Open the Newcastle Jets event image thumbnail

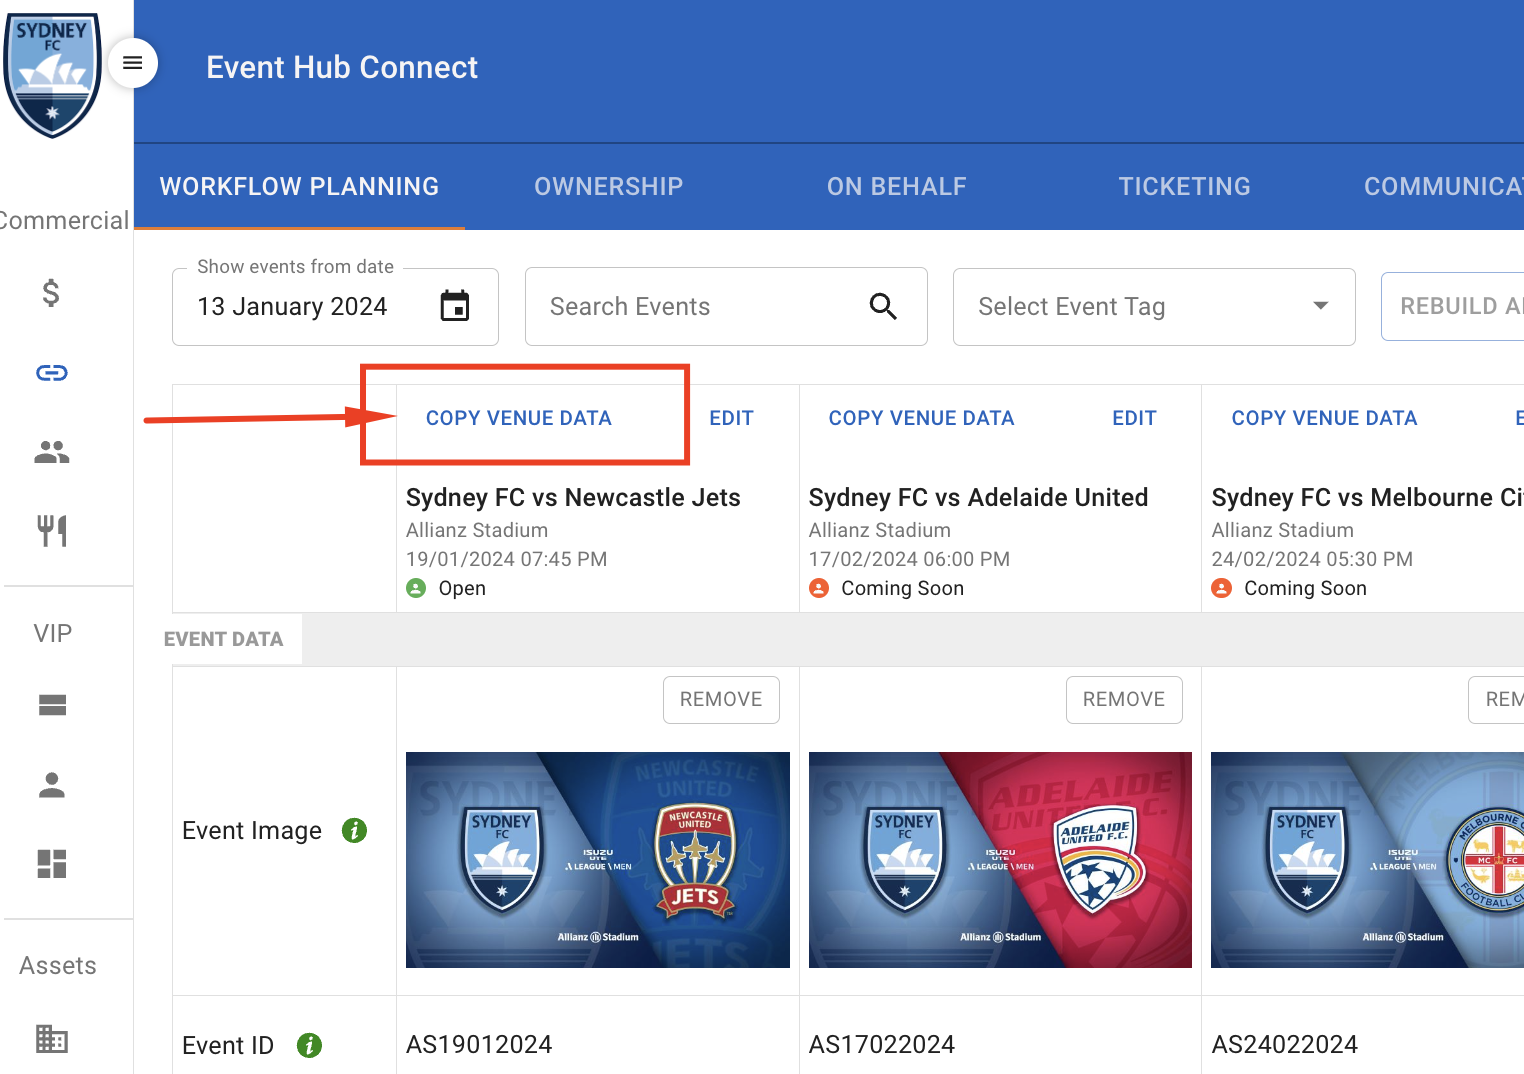point(598,860)
